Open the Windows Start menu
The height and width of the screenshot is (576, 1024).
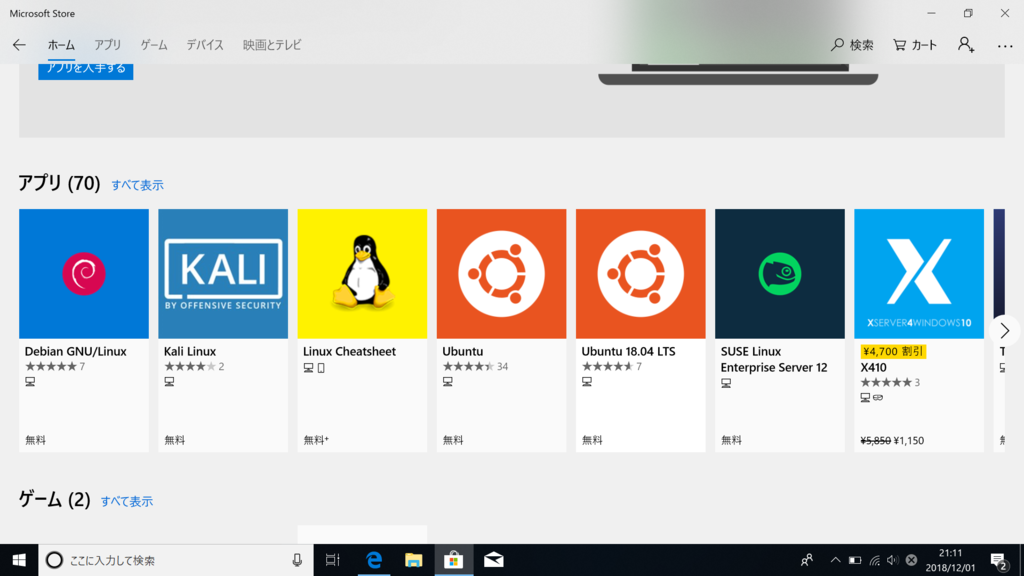pyautogui.click(x=19, y=560)
